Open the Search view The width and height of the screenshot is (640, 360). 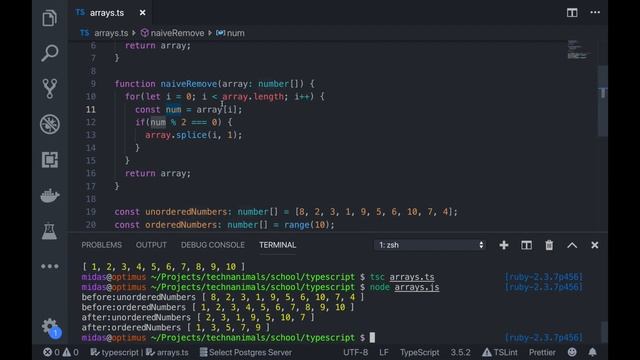(49, 53)
